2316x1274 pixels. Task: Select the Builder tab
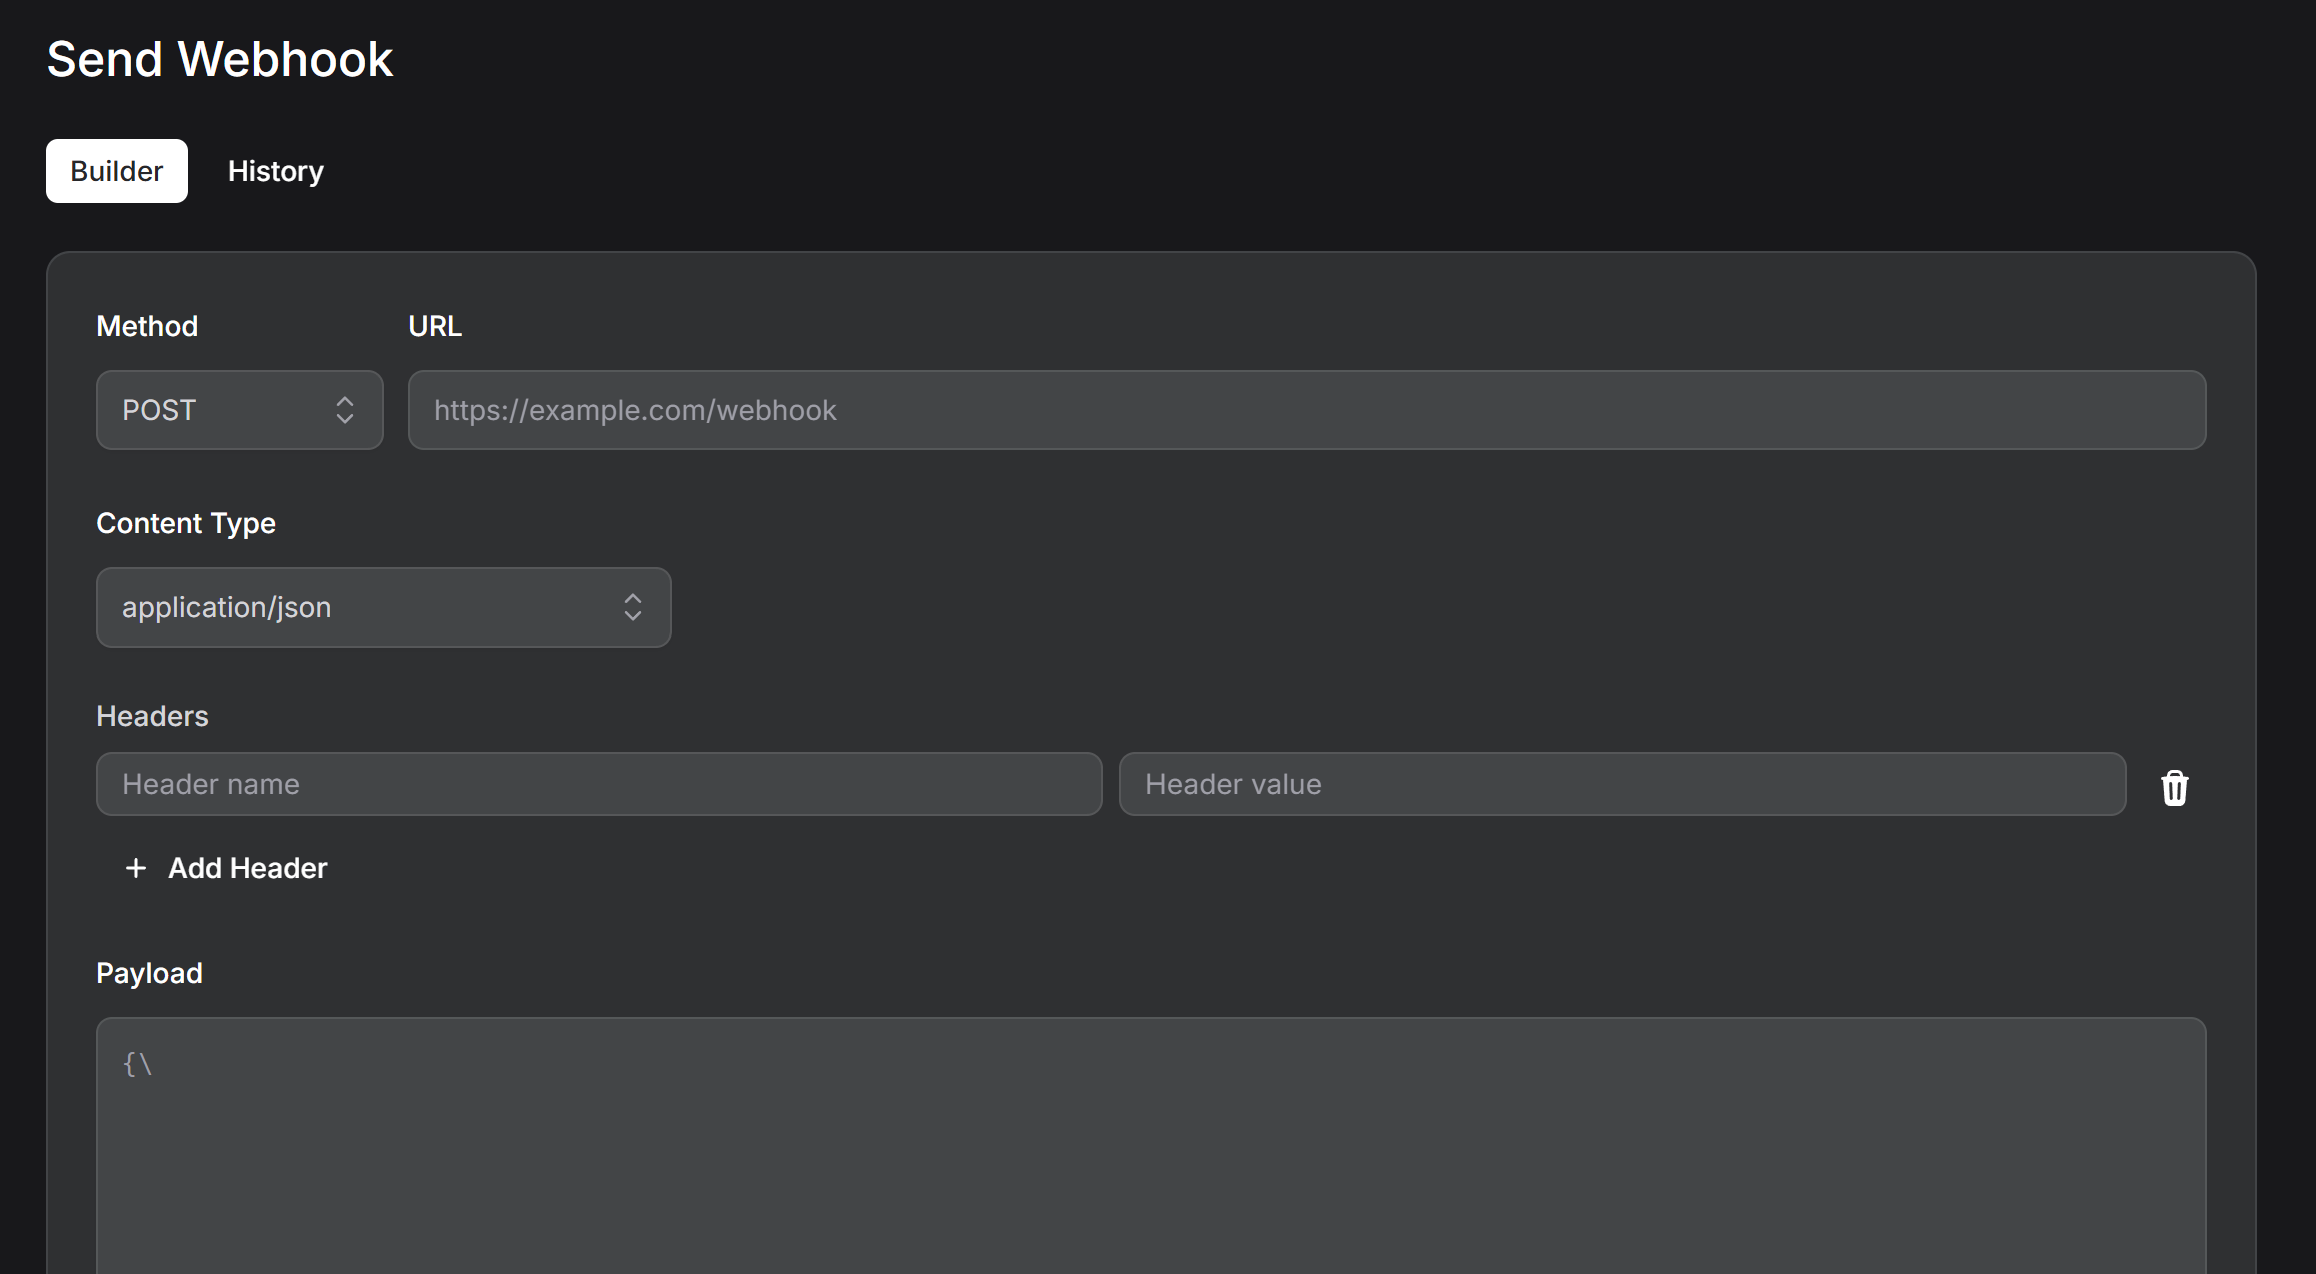(x=116, y=171)
